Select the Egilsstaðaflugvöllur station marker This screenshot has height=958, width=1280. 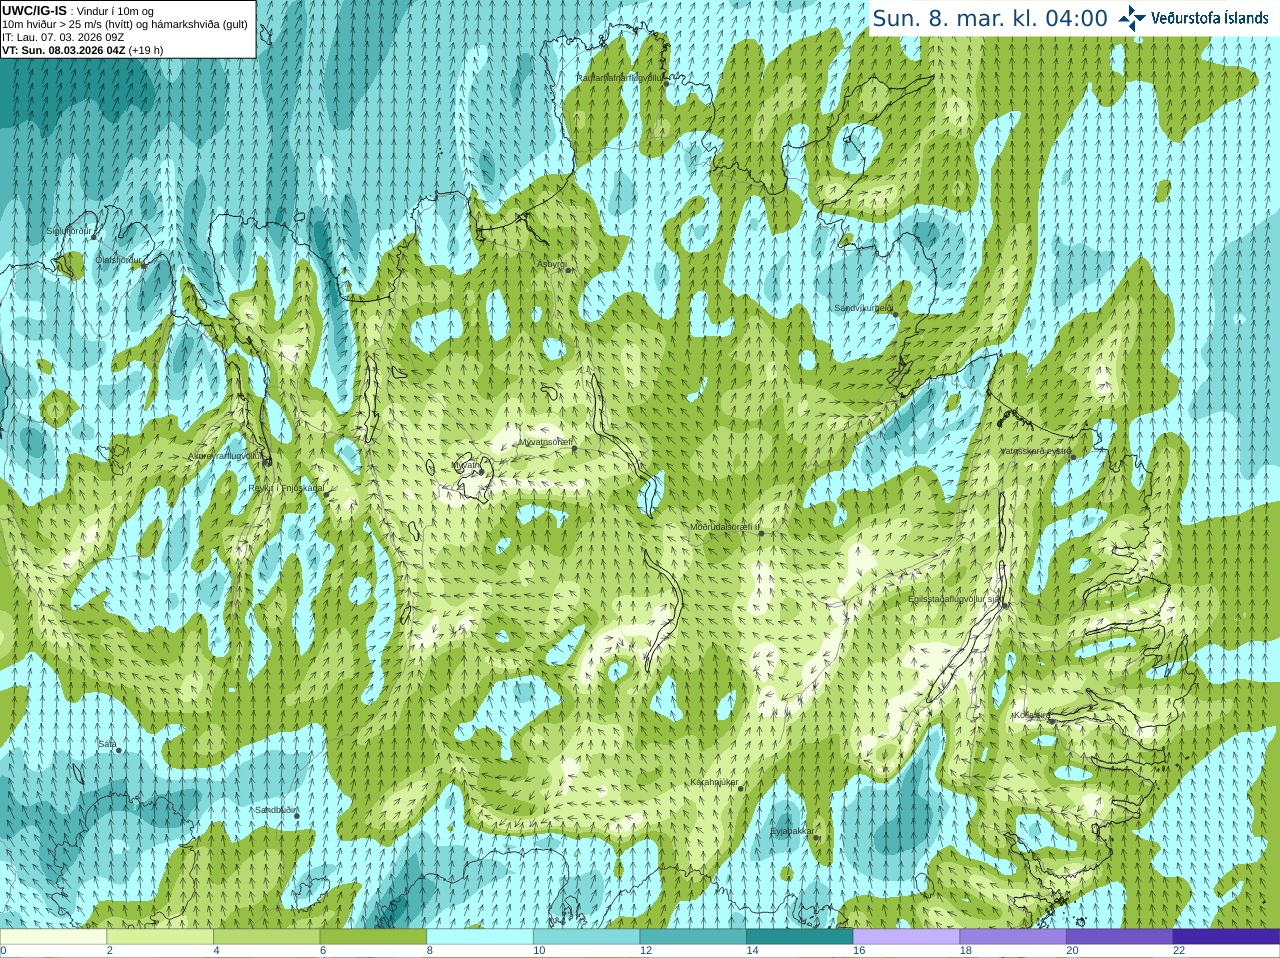point(1005,605)
